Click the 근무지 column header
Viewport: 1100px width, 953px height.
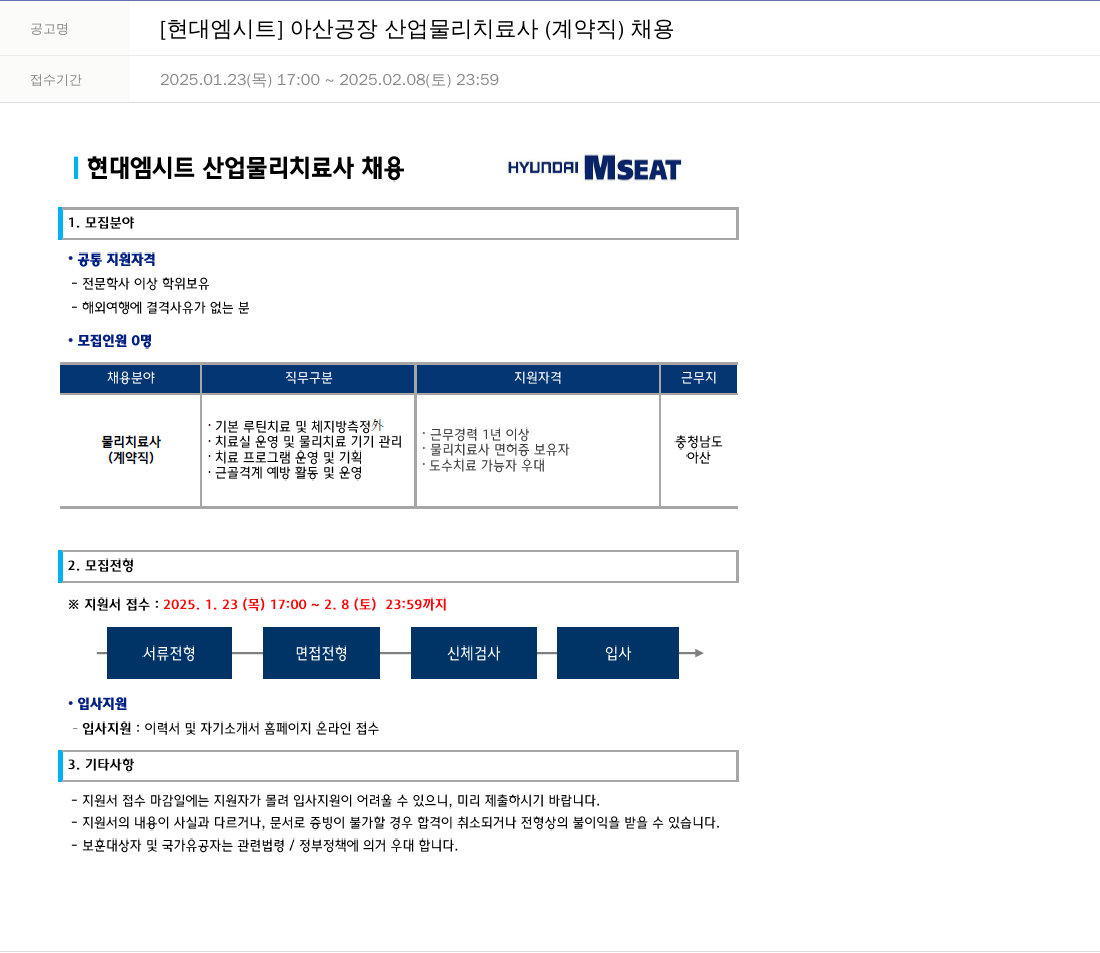pos(699,378)
